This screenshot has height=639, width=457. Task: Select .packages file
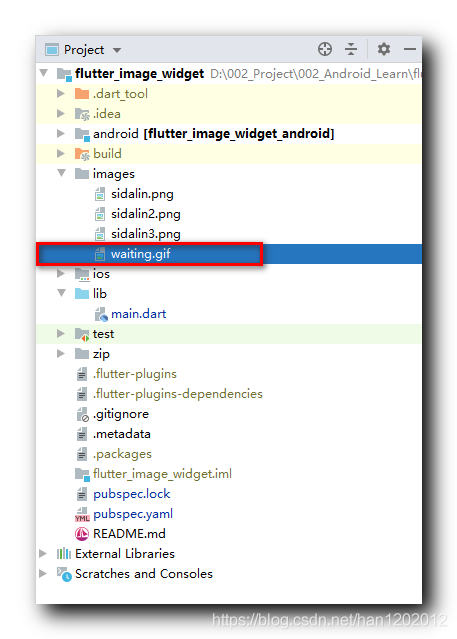click(x=122, y=454)
